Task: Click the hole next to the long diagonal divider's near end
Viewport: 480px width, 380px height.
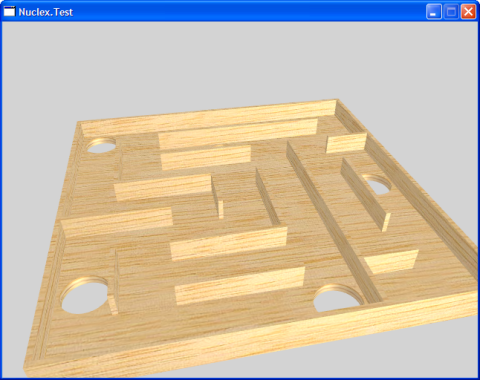Action: [x=338, y=298]
